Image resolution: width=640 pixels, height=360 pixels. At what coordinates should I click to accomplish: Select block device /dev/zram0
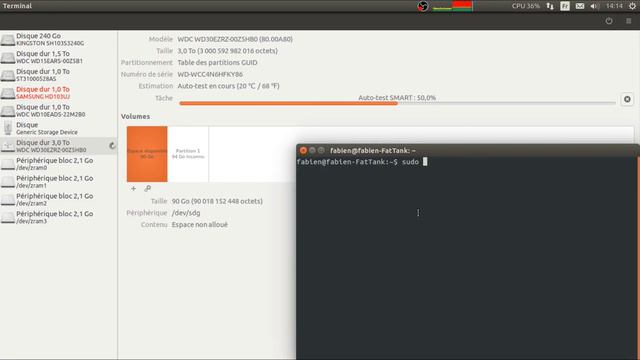[58, 164]
